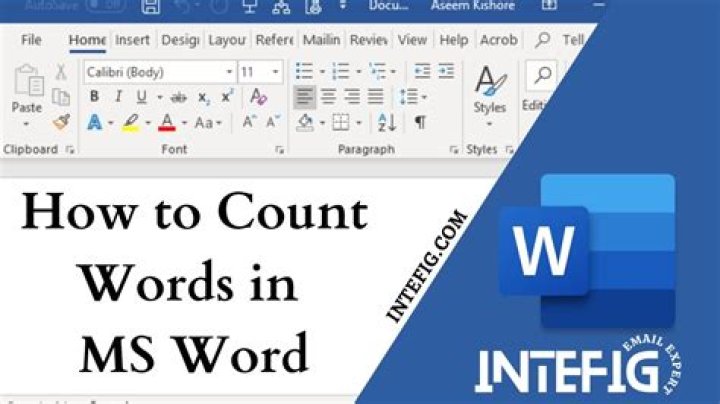Open the References tab
This screenshot has width=720, height=404.
pyautogui.click(x=274, y=40)
